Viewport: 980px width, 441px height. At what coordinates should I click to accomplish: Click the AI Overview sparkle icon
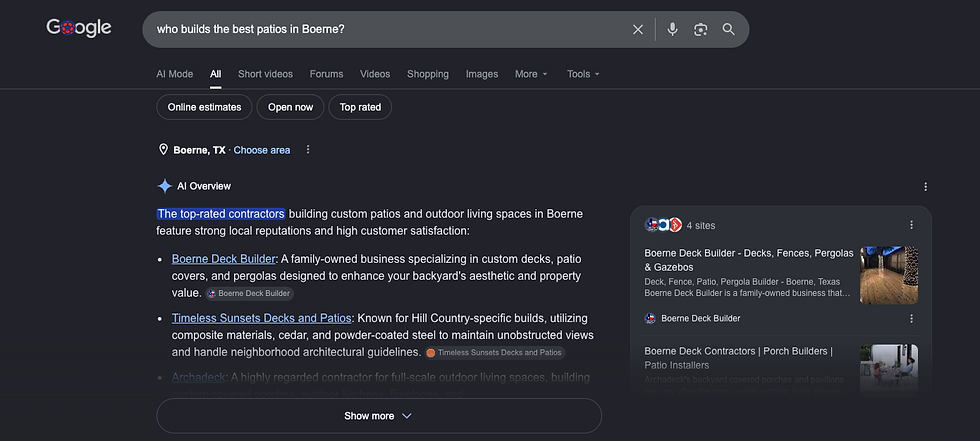coord(164,186)
